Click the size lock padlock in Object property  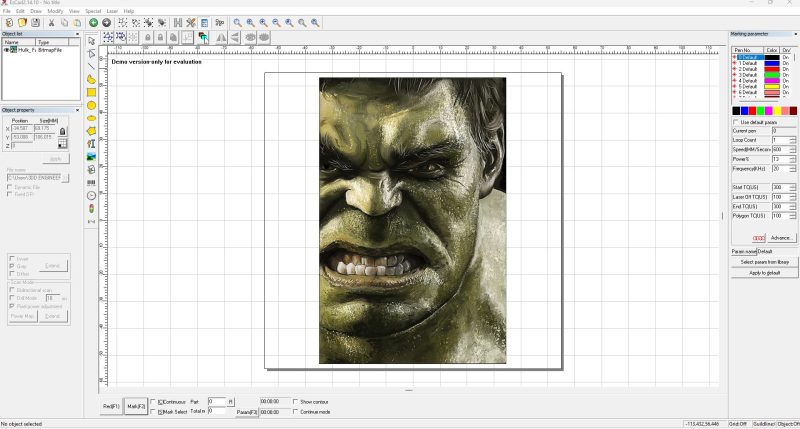click(63, 131)
